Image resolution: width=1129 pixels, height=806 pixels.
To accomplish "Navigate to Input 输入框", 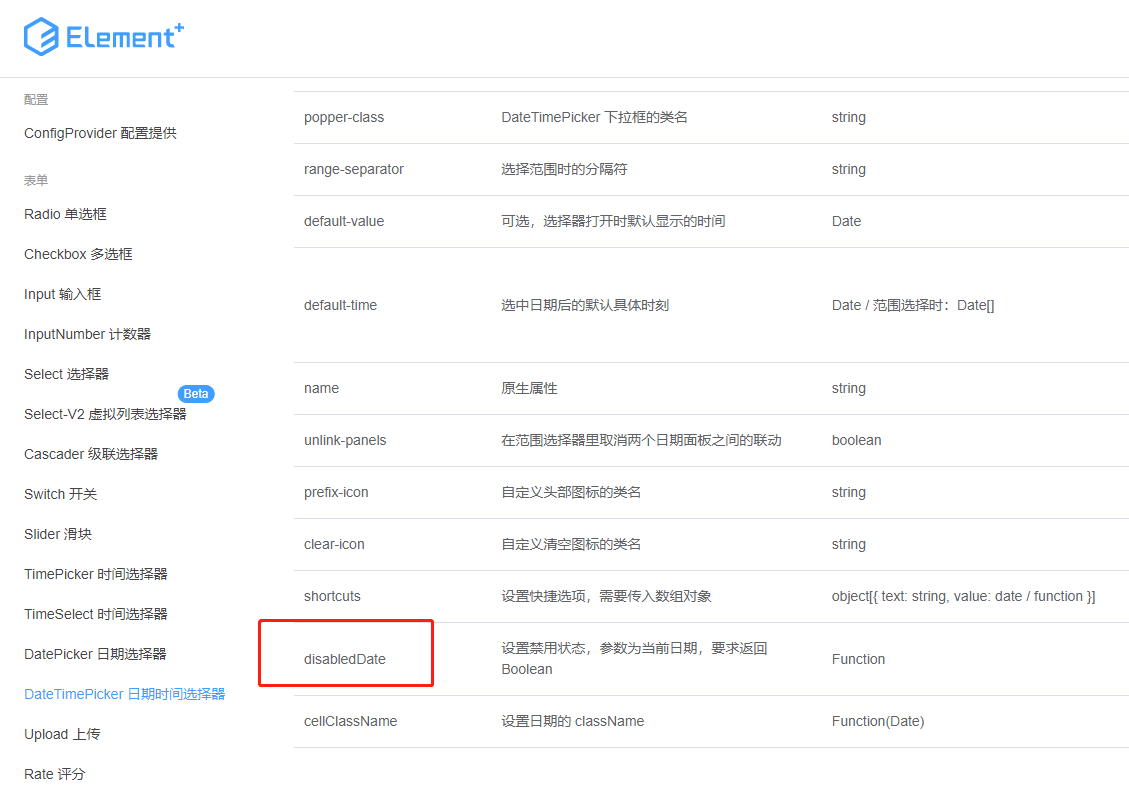I will tap(61, 293).
